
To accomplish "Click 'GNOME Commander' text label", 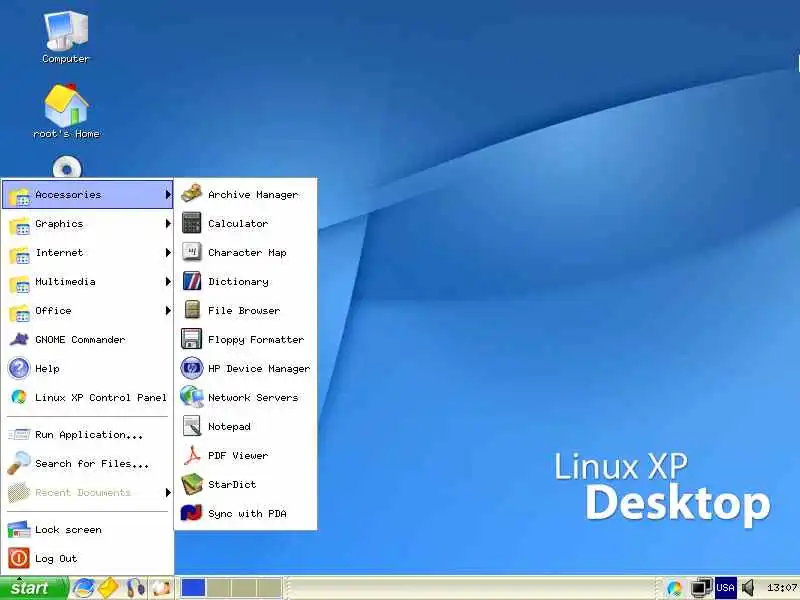I will 80,339.
